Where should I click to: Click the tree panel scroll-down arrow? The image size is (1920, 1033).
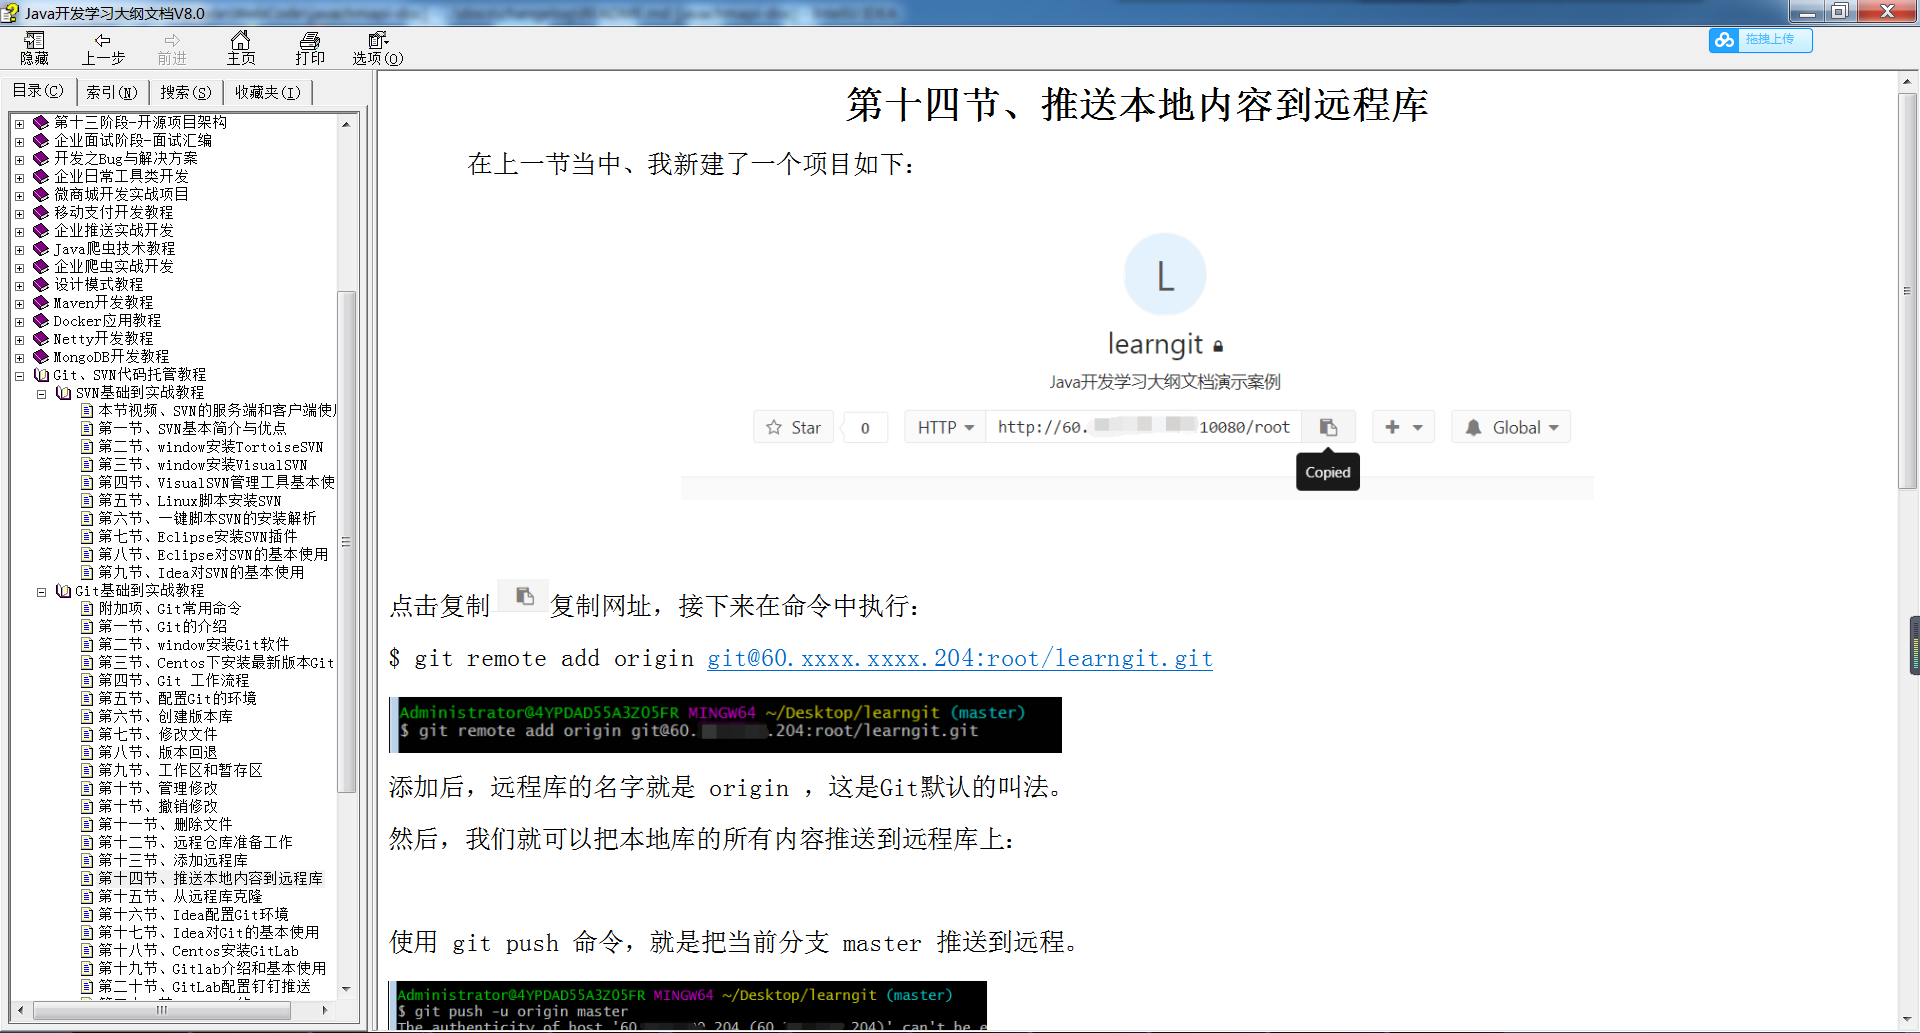346,988
